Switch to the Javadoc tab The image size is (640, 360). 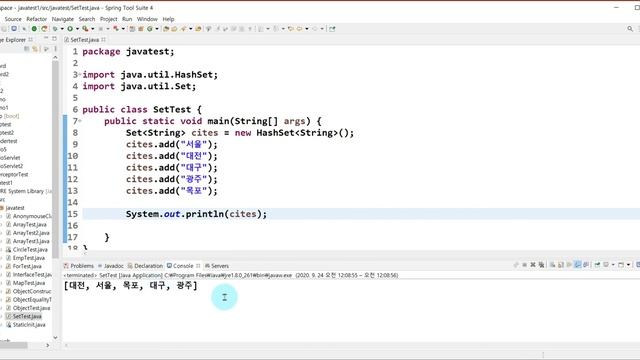pos(111,266)
